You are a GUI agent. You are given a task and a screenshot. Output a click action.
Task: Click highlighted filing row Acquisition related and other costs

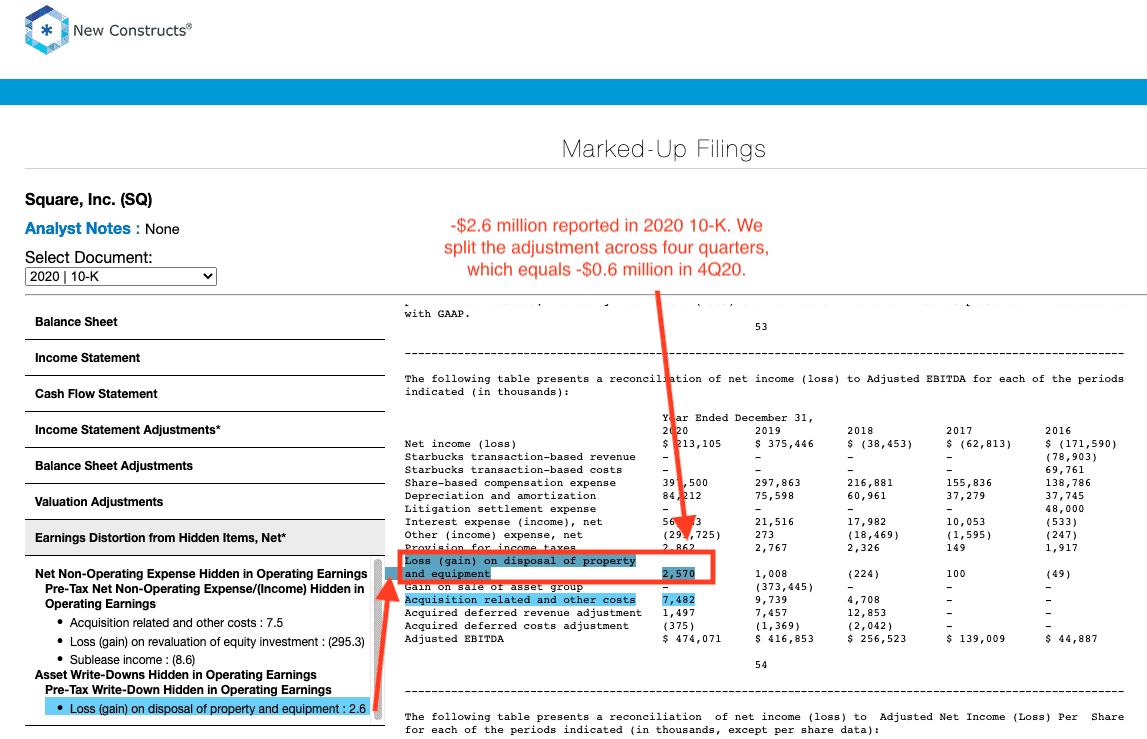[x=520, y=600]
